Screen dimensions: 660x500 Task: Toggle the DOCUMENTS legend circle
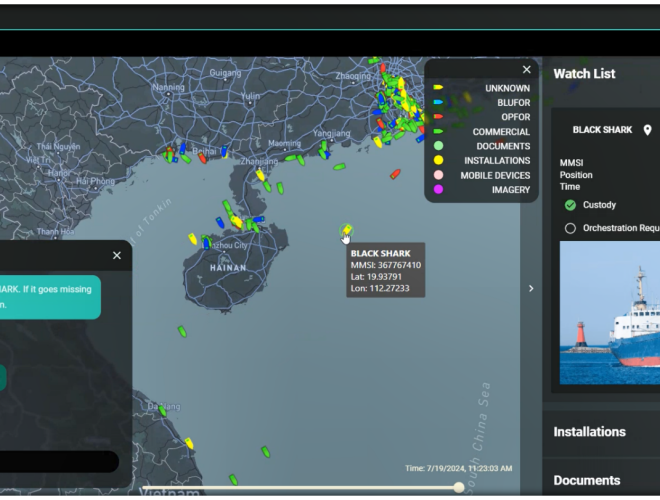(x=438, y=146)
